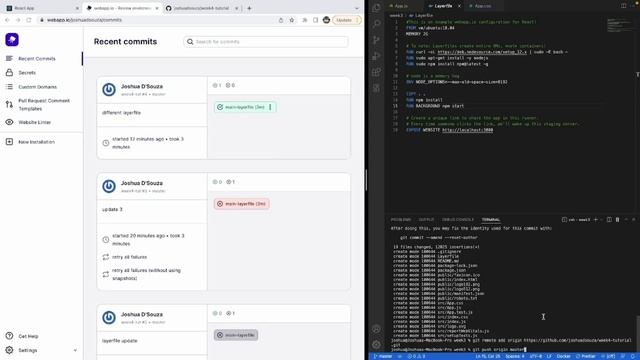Focus the Search for commits field

266,42
